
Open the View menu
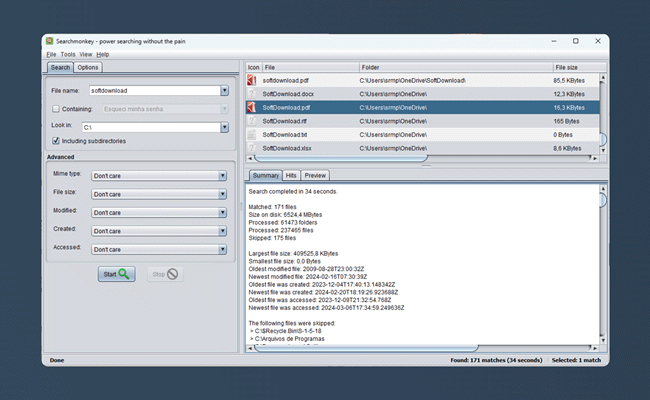click(x=86, y=54)
